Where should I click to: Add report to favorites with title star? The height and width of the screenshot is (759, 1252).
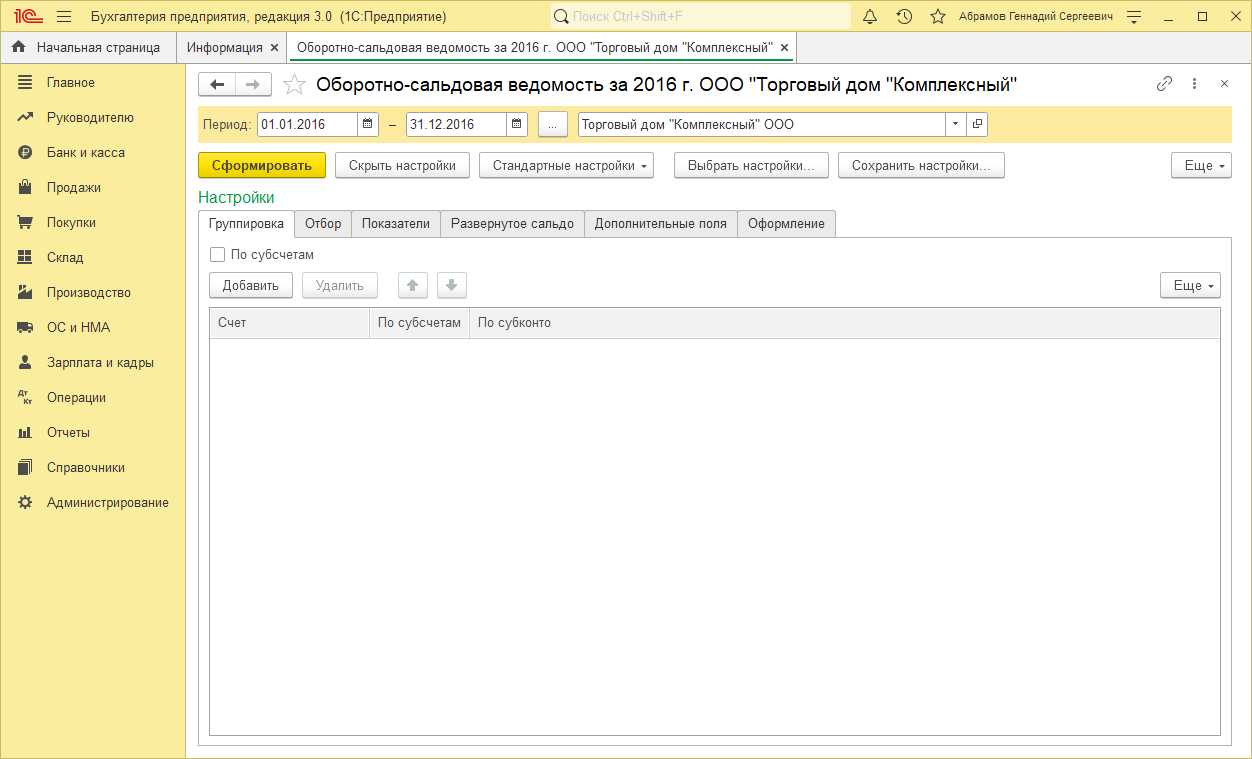[294, 85]
